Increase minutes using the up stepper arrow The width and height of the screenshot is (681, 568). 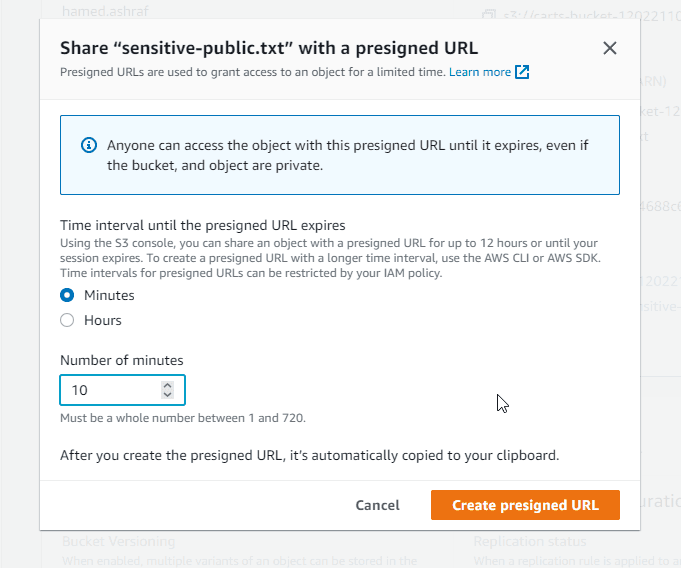tap(167, 385)
